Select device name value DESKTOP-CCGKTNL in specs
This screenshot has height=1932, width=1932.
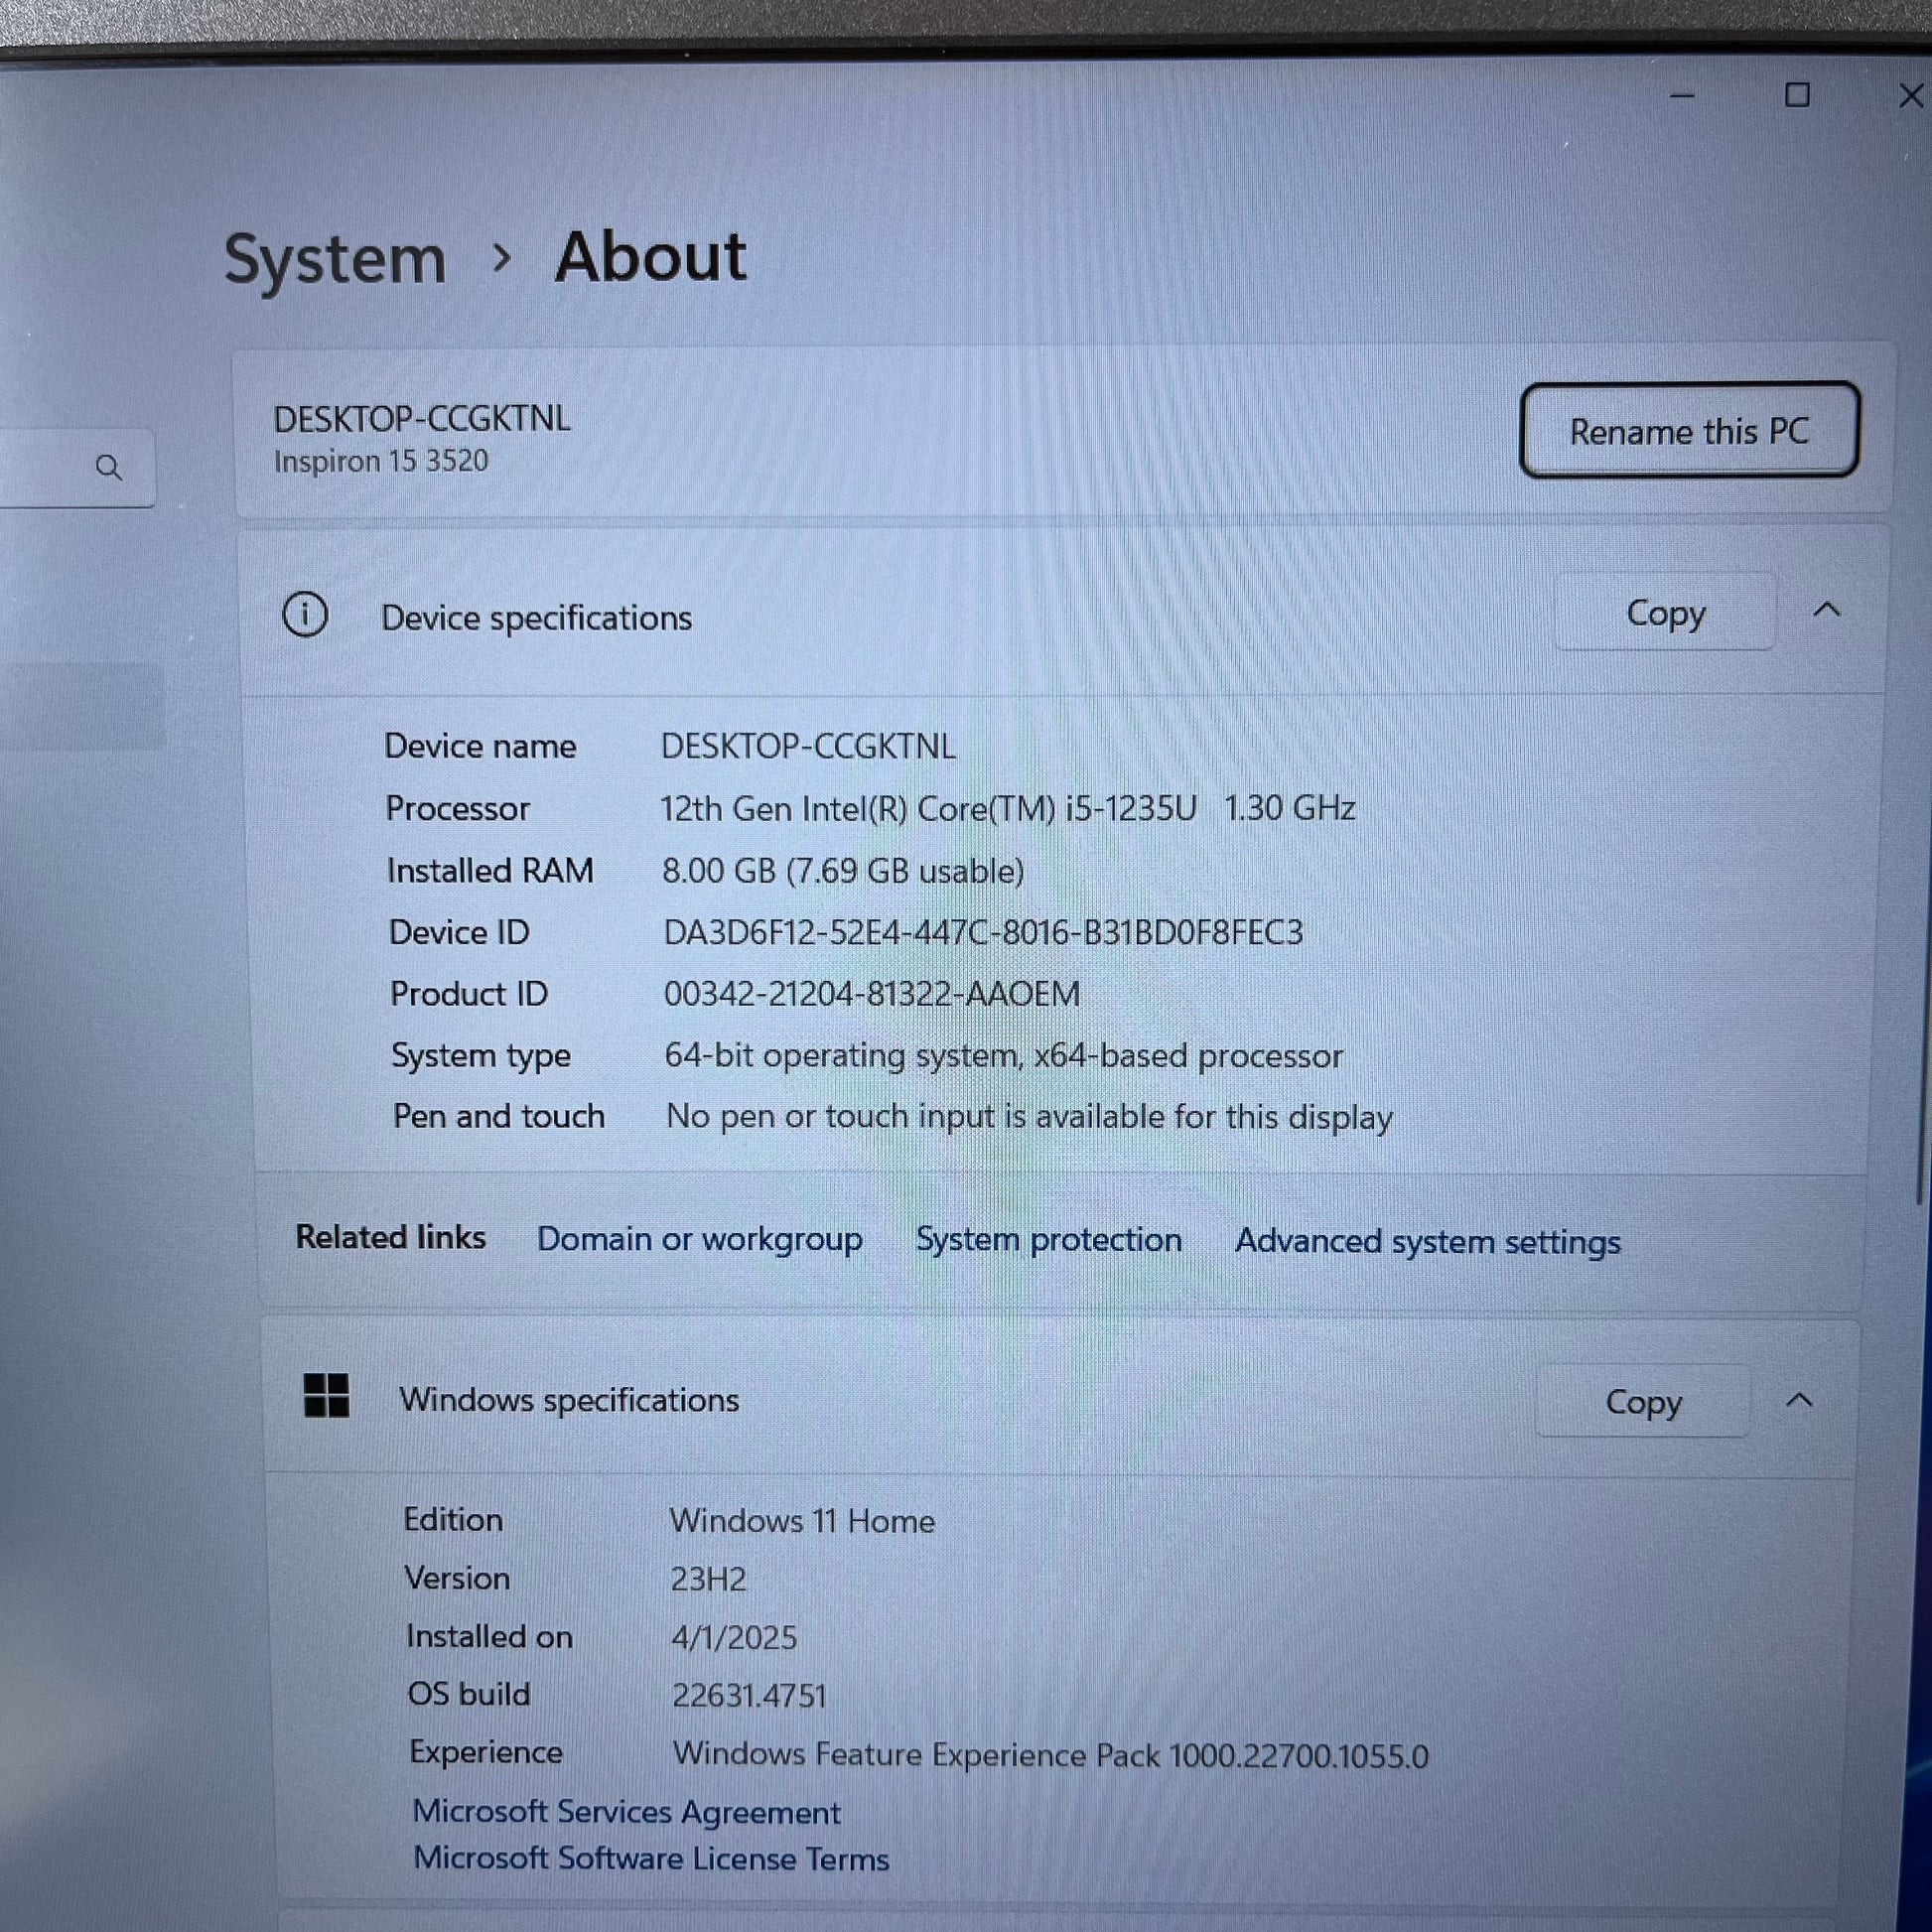pyautogui.click(x=808, y=746)
